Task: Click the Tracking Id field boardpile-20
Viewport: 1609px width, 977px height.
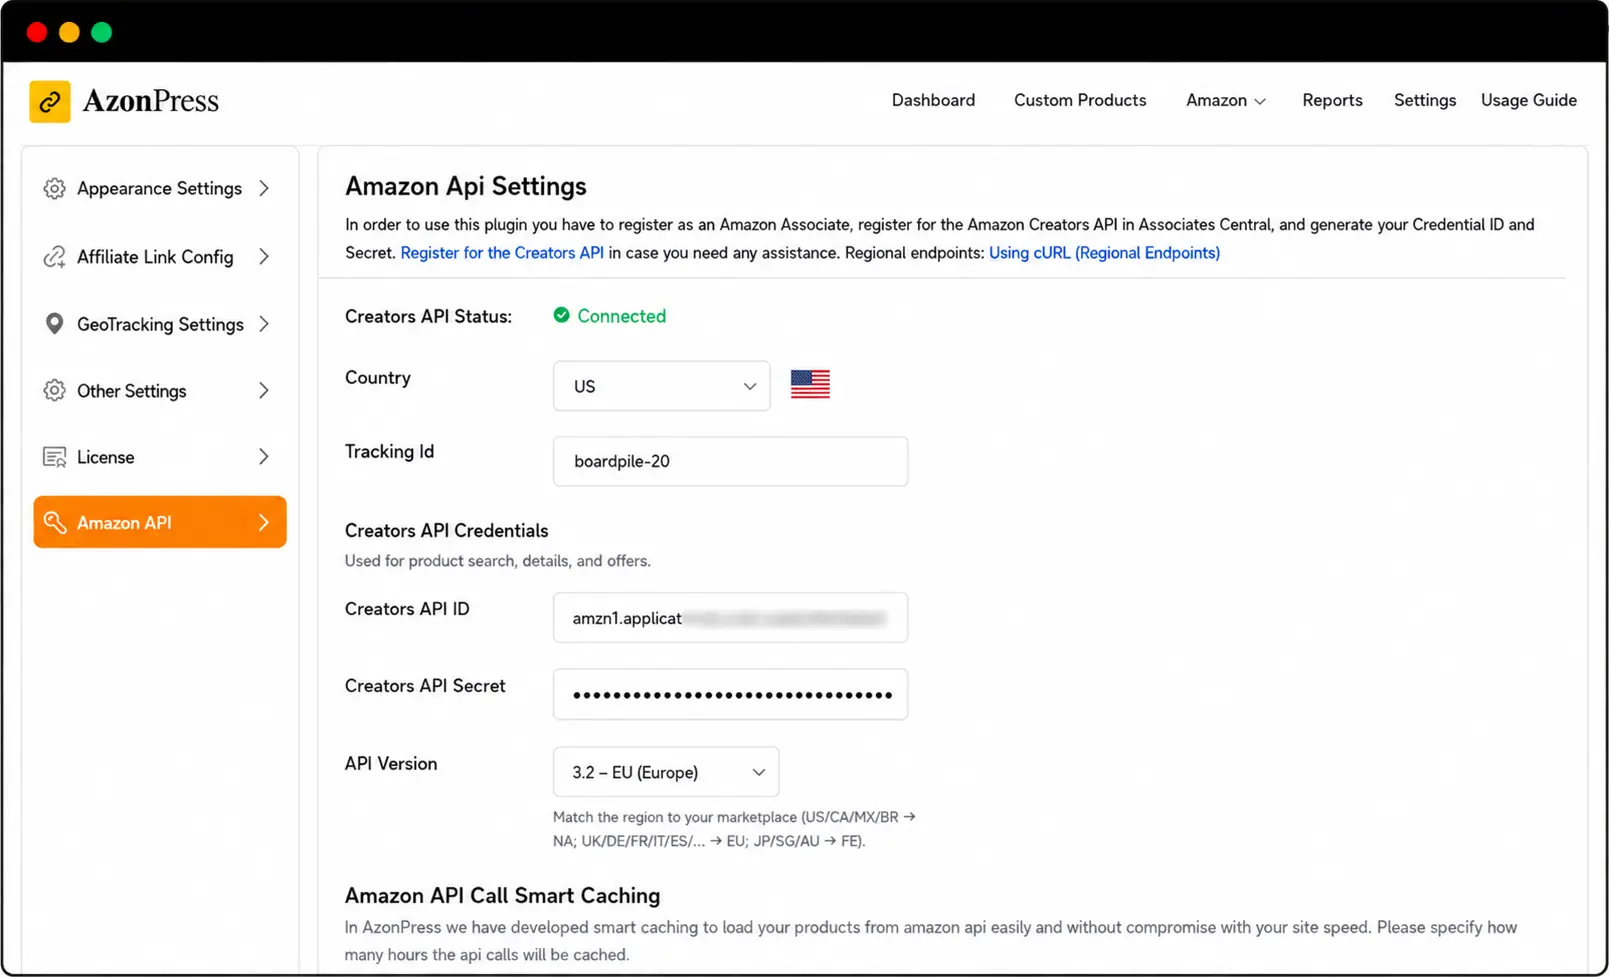Action: click(730, 461)
